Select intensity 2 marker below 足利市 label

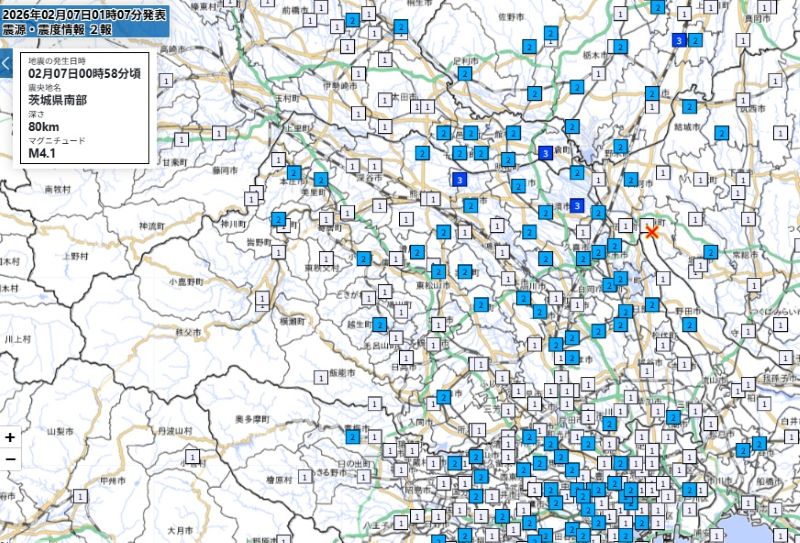click(x=464, y=73)
